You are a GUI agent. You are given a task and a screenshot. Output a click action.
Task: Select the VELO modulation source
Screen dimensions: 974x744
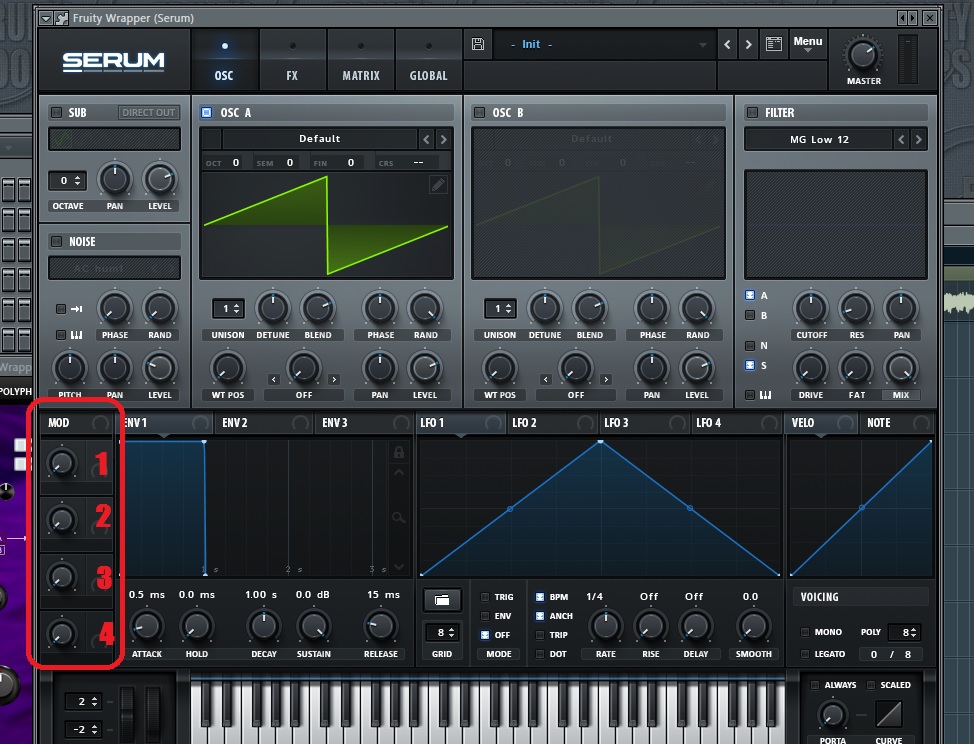tap(822, 423)
